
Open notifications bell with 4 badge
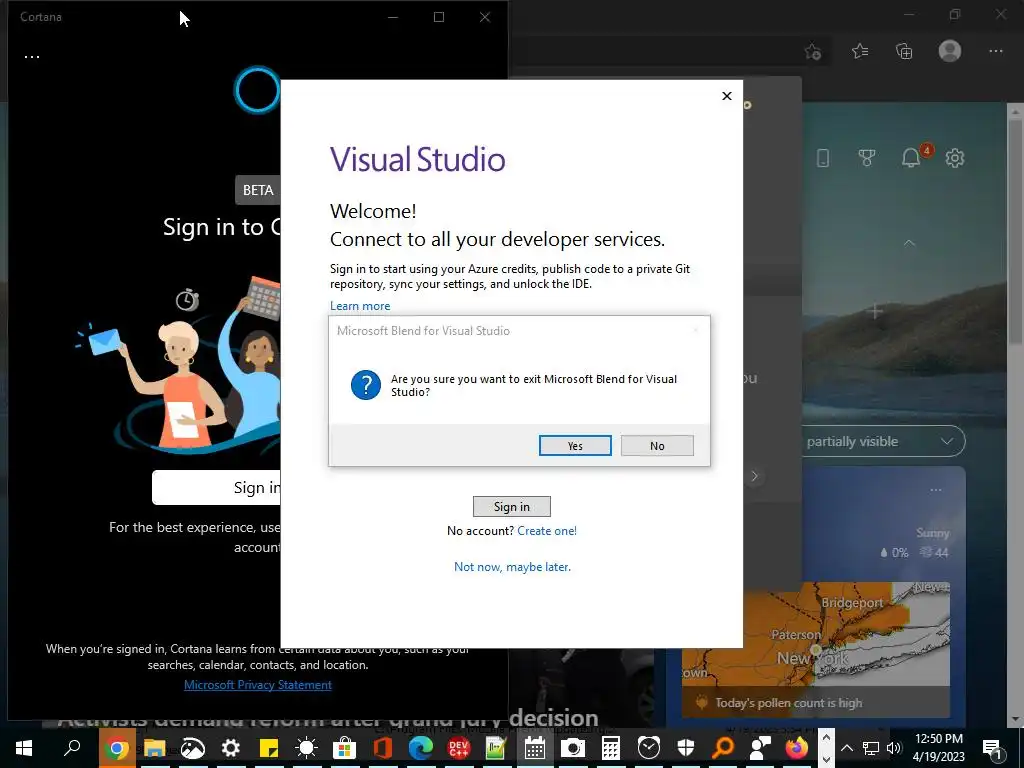click(x=912, y=157)
